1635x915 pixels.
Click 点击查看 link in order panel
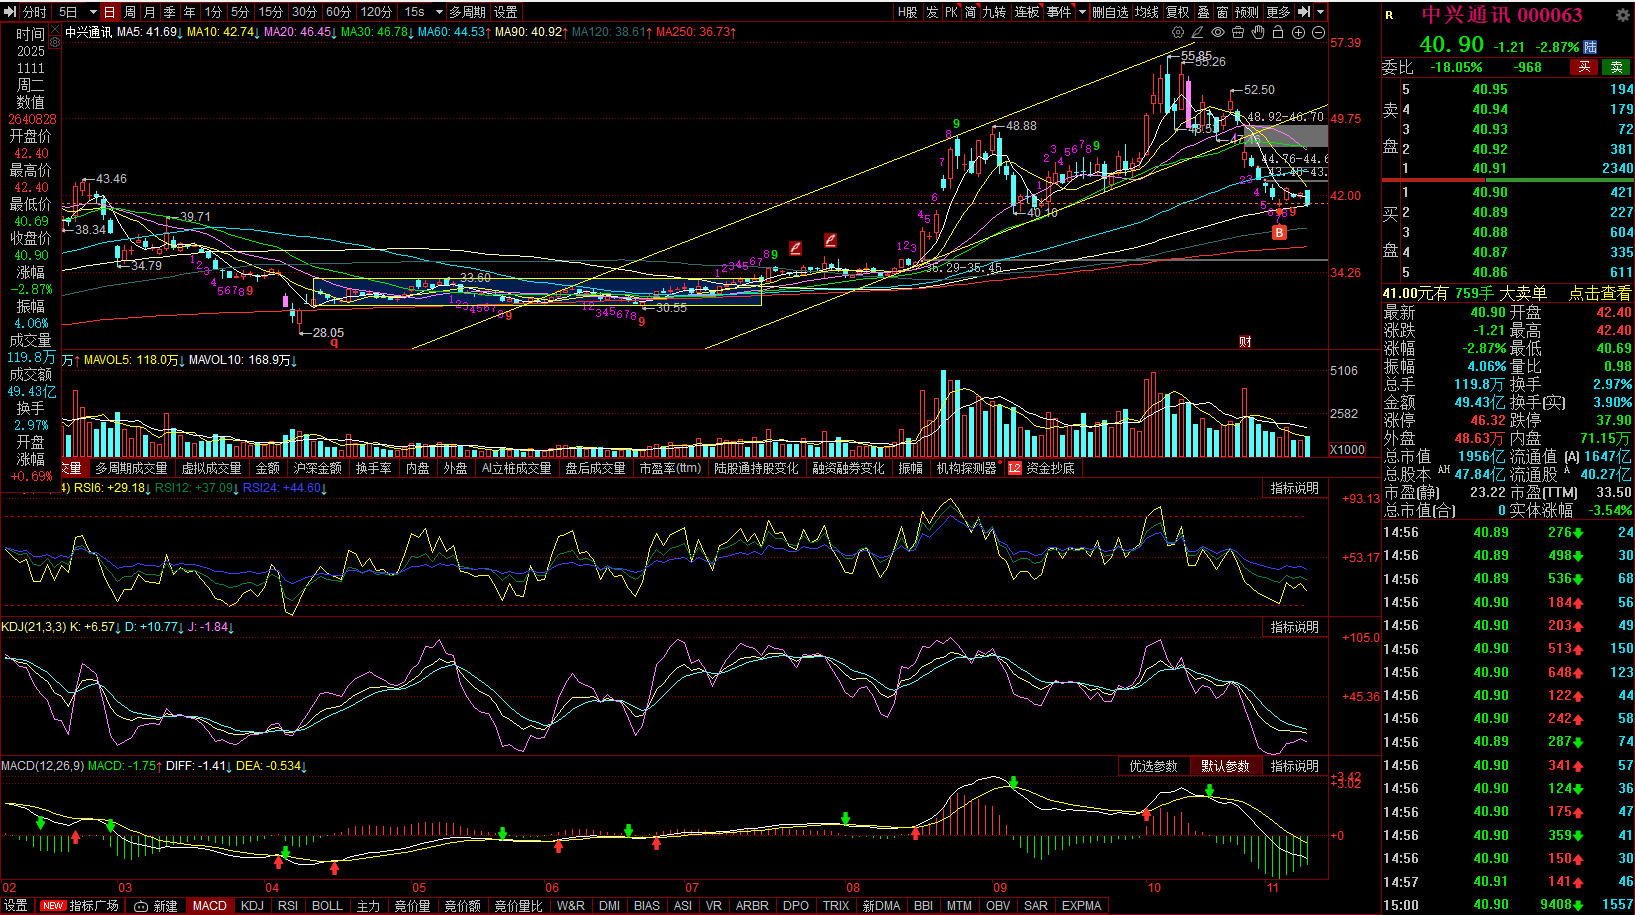[1599, 293]
